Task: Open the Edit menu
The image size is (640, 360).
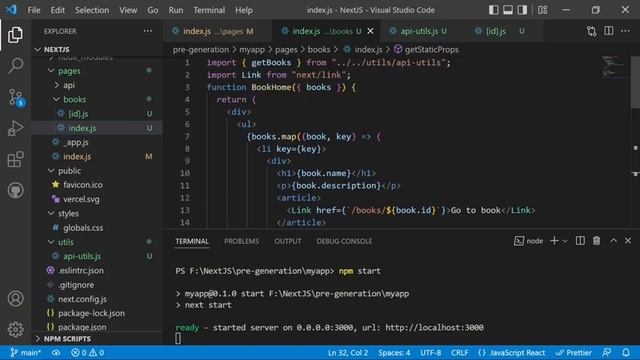Action: click(x=58, y=10)
